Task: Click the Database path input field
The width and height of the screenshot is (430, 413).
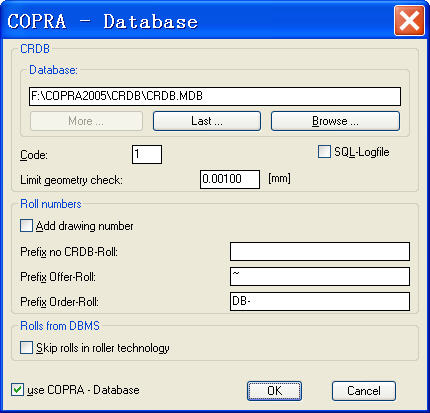Action: 215,96
